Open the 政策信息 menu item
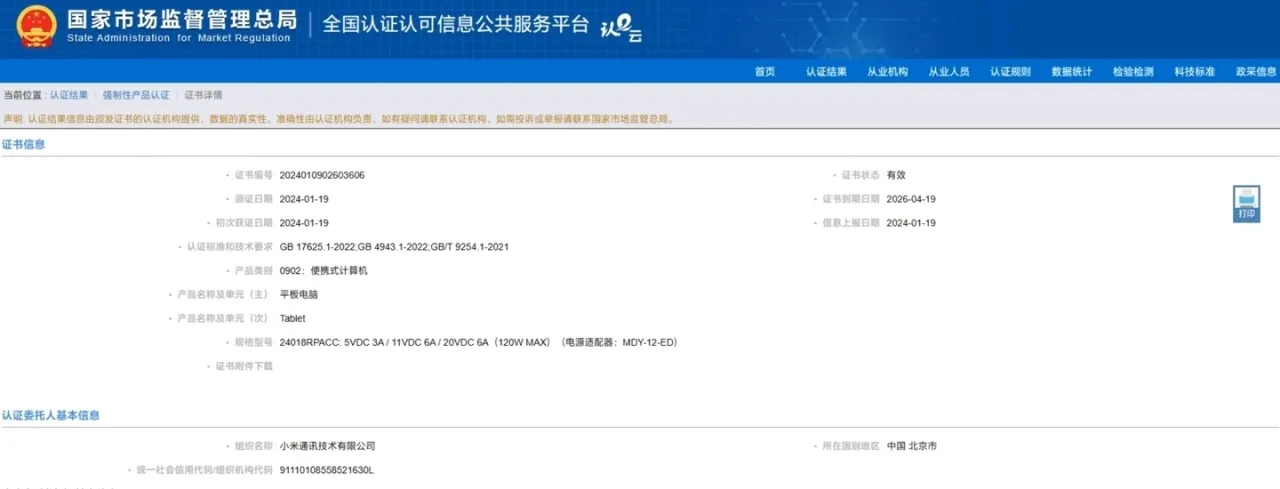The image size is (1280, 489). (x=1256, y=72)
